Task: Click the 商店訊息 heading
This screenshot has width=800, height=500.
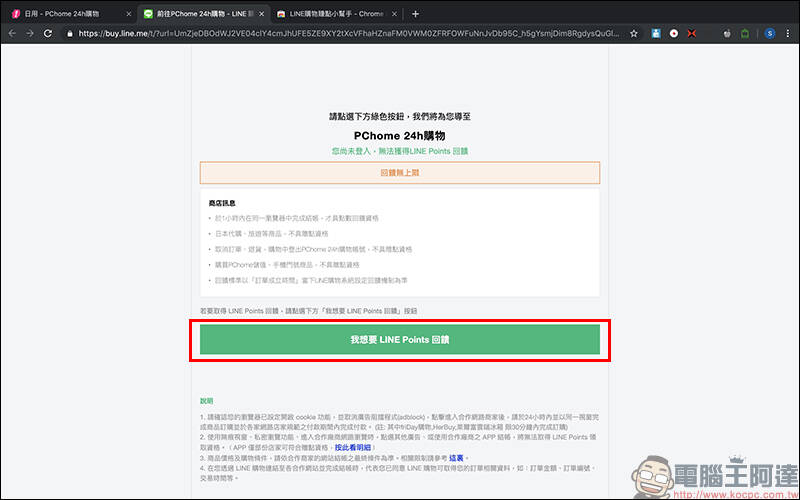Action: 222,203
